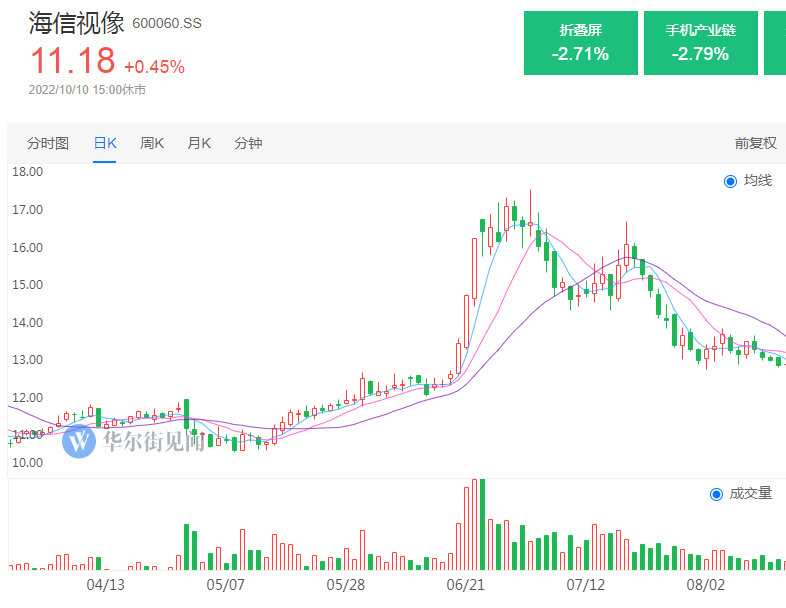Click the 12.00 price axis label

(x=28, y=398)
